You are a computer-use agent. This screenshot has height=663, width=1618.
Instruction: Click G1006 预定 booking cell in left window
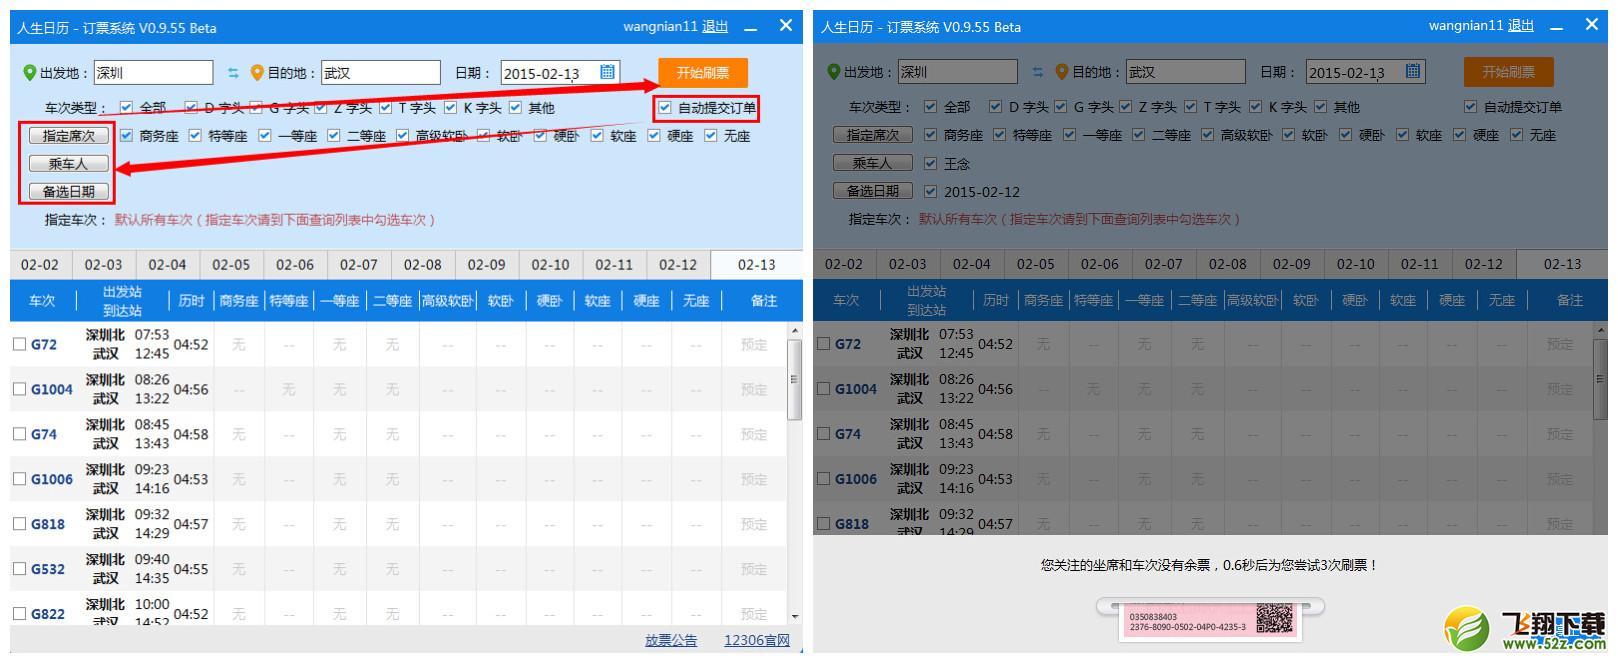tap(754, 479)
